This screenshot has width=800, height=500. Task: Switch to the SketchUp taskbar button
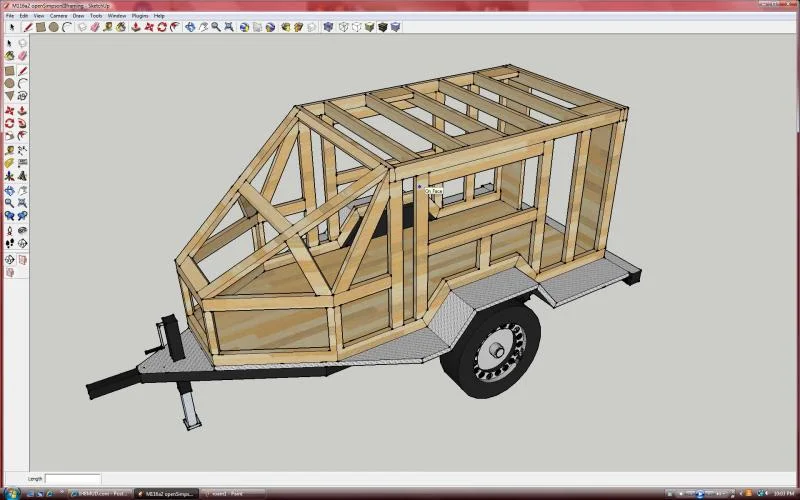(x=167, y=493)
